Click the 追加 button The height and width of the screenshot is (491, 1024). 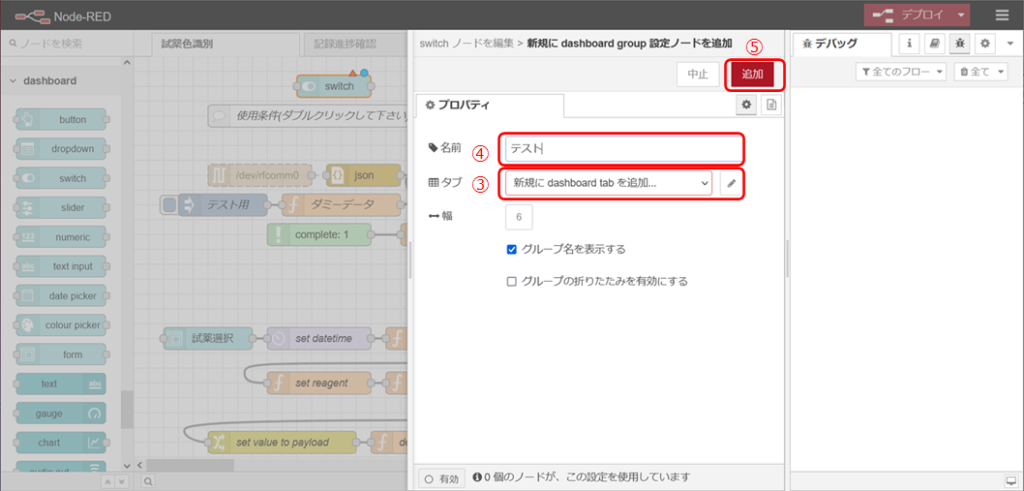click(x=752, y=74)
